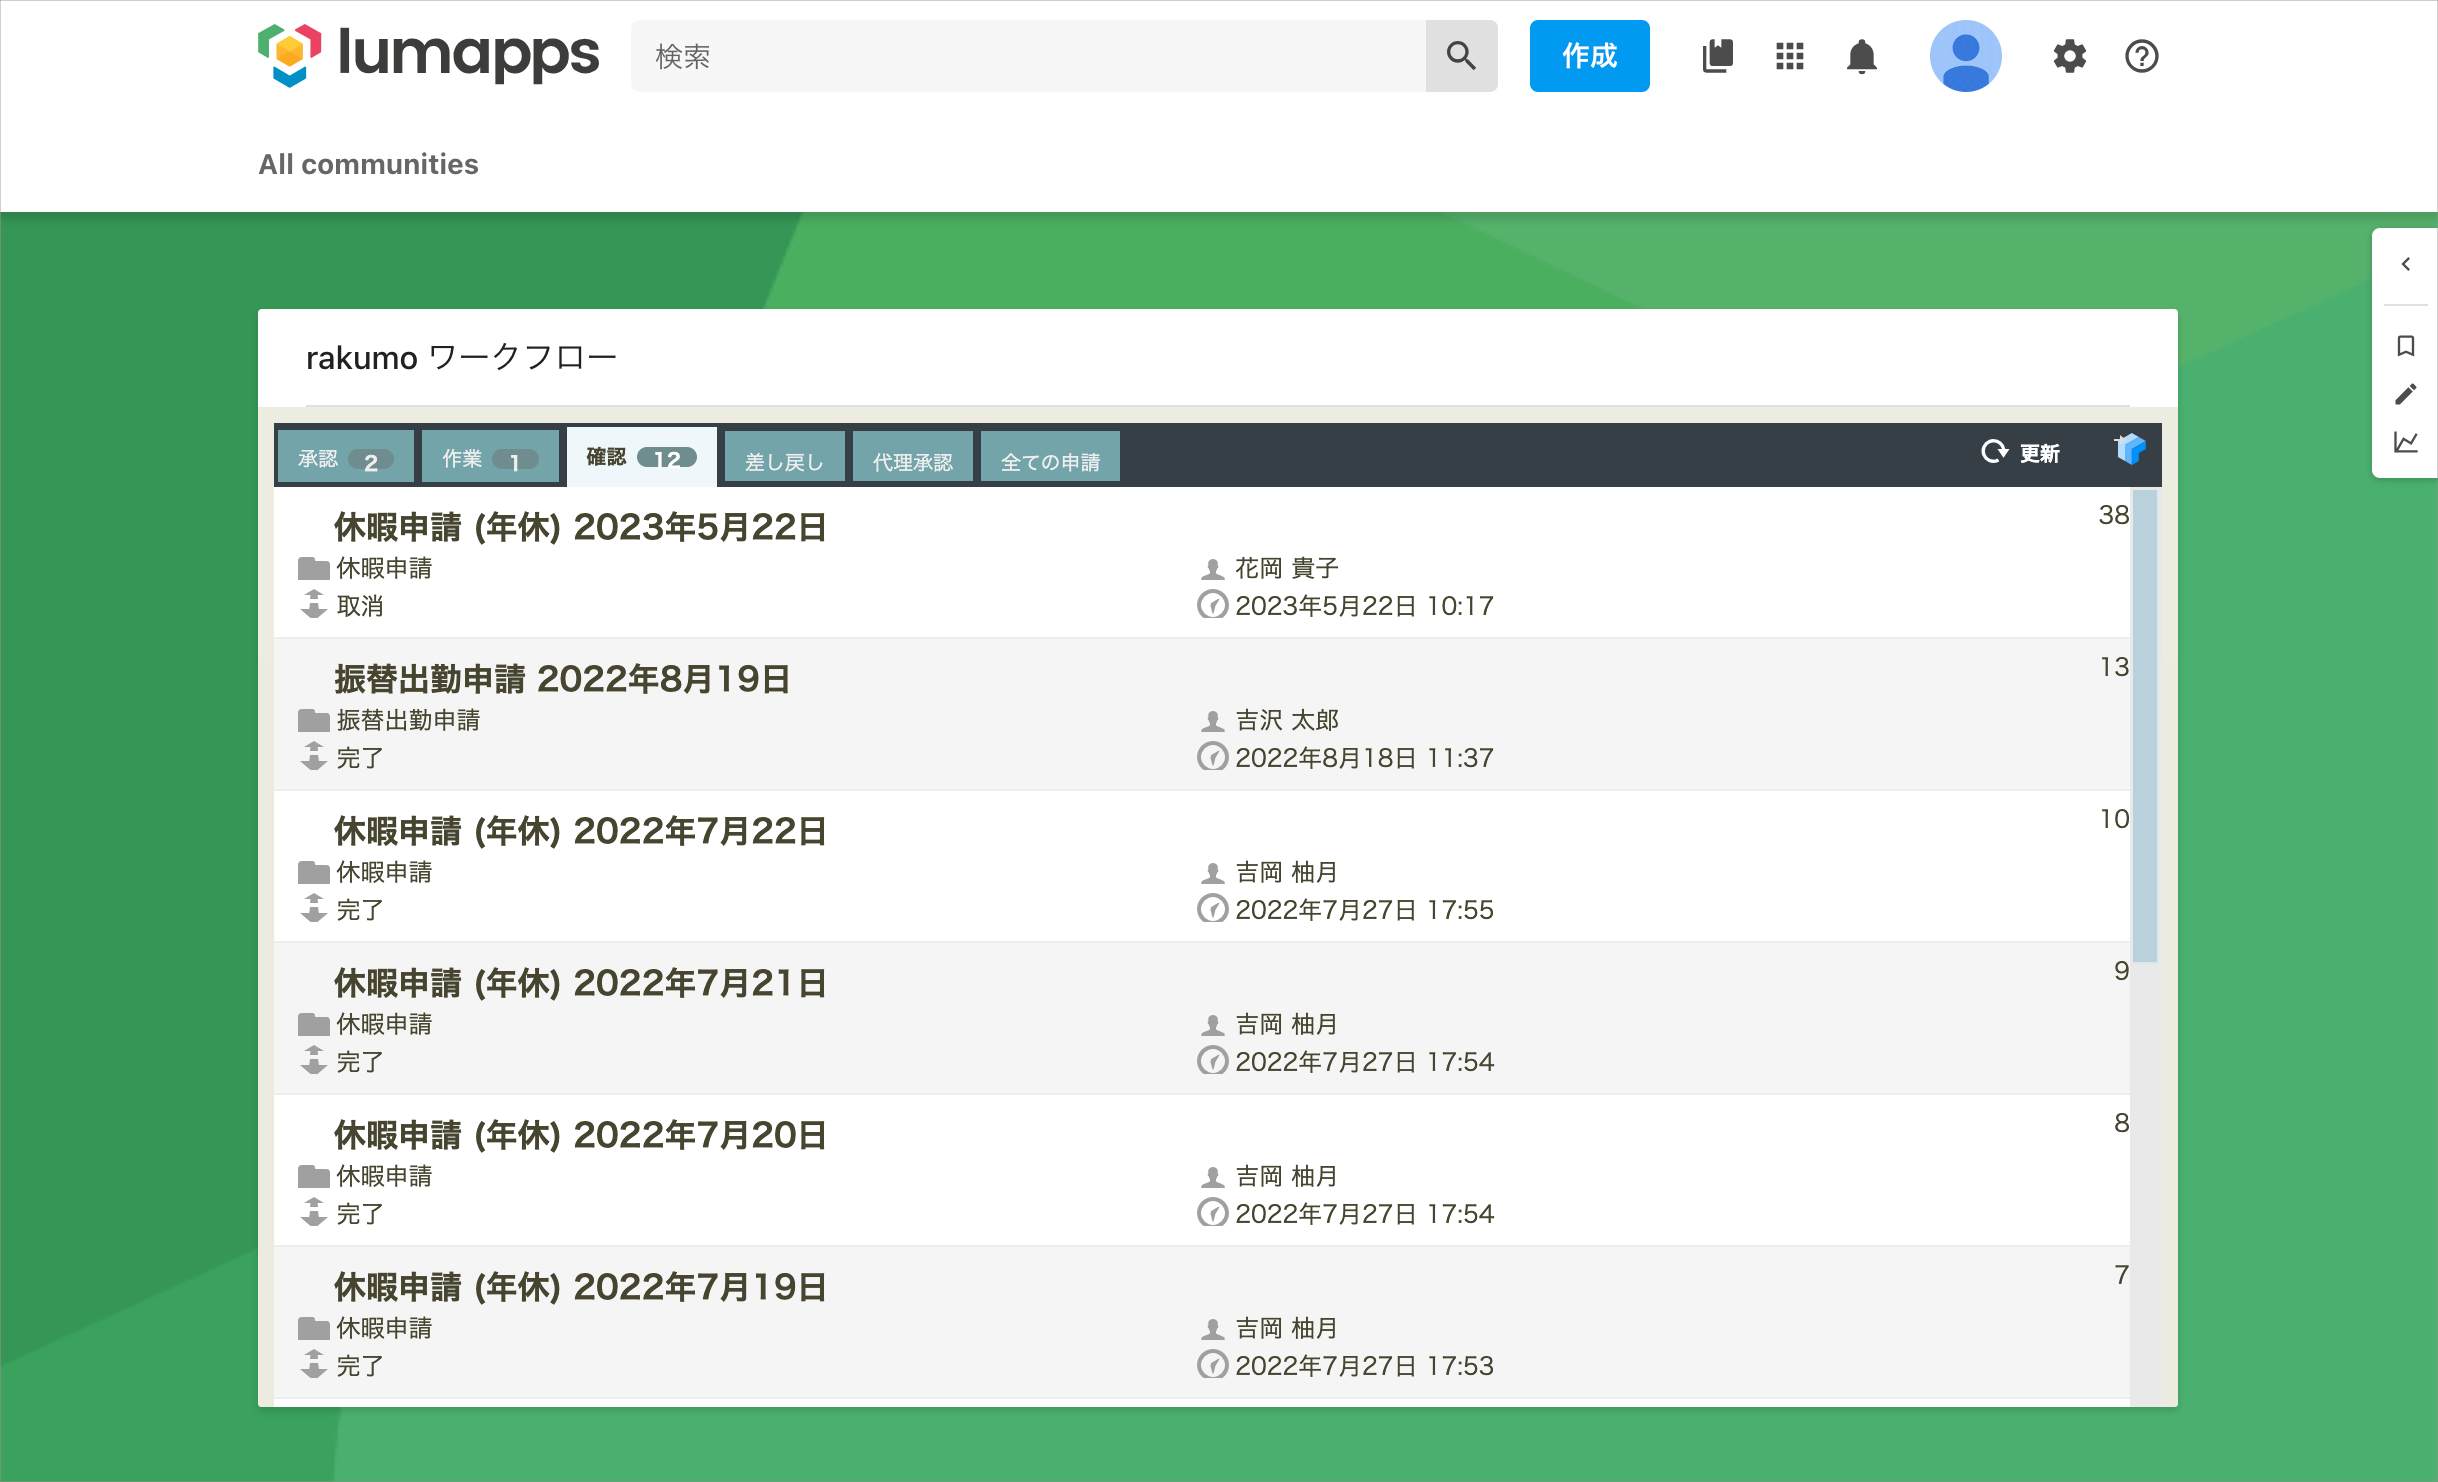Click the pencil edit icon
The width and height of the screenshot is (2438, 1482).
[2405, 394]
